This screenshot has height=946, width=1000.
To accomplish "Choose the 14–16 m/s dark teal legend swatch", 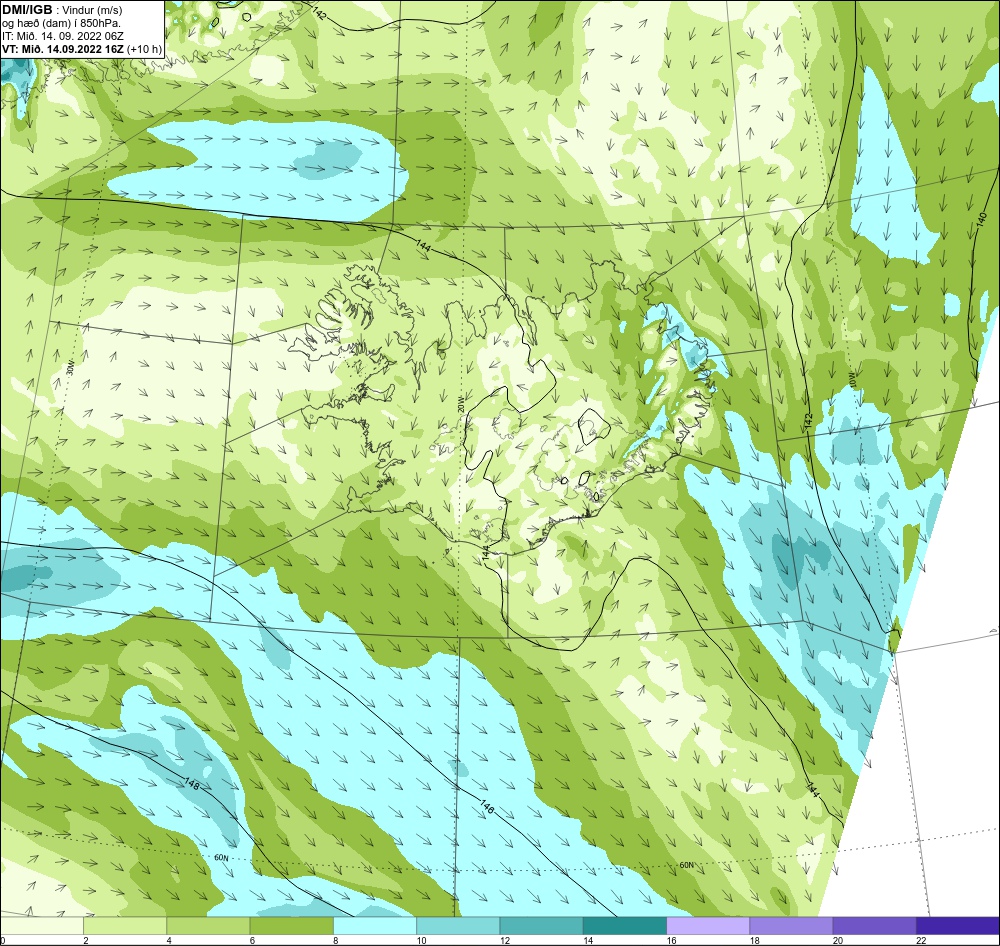I will click(625, 925).
